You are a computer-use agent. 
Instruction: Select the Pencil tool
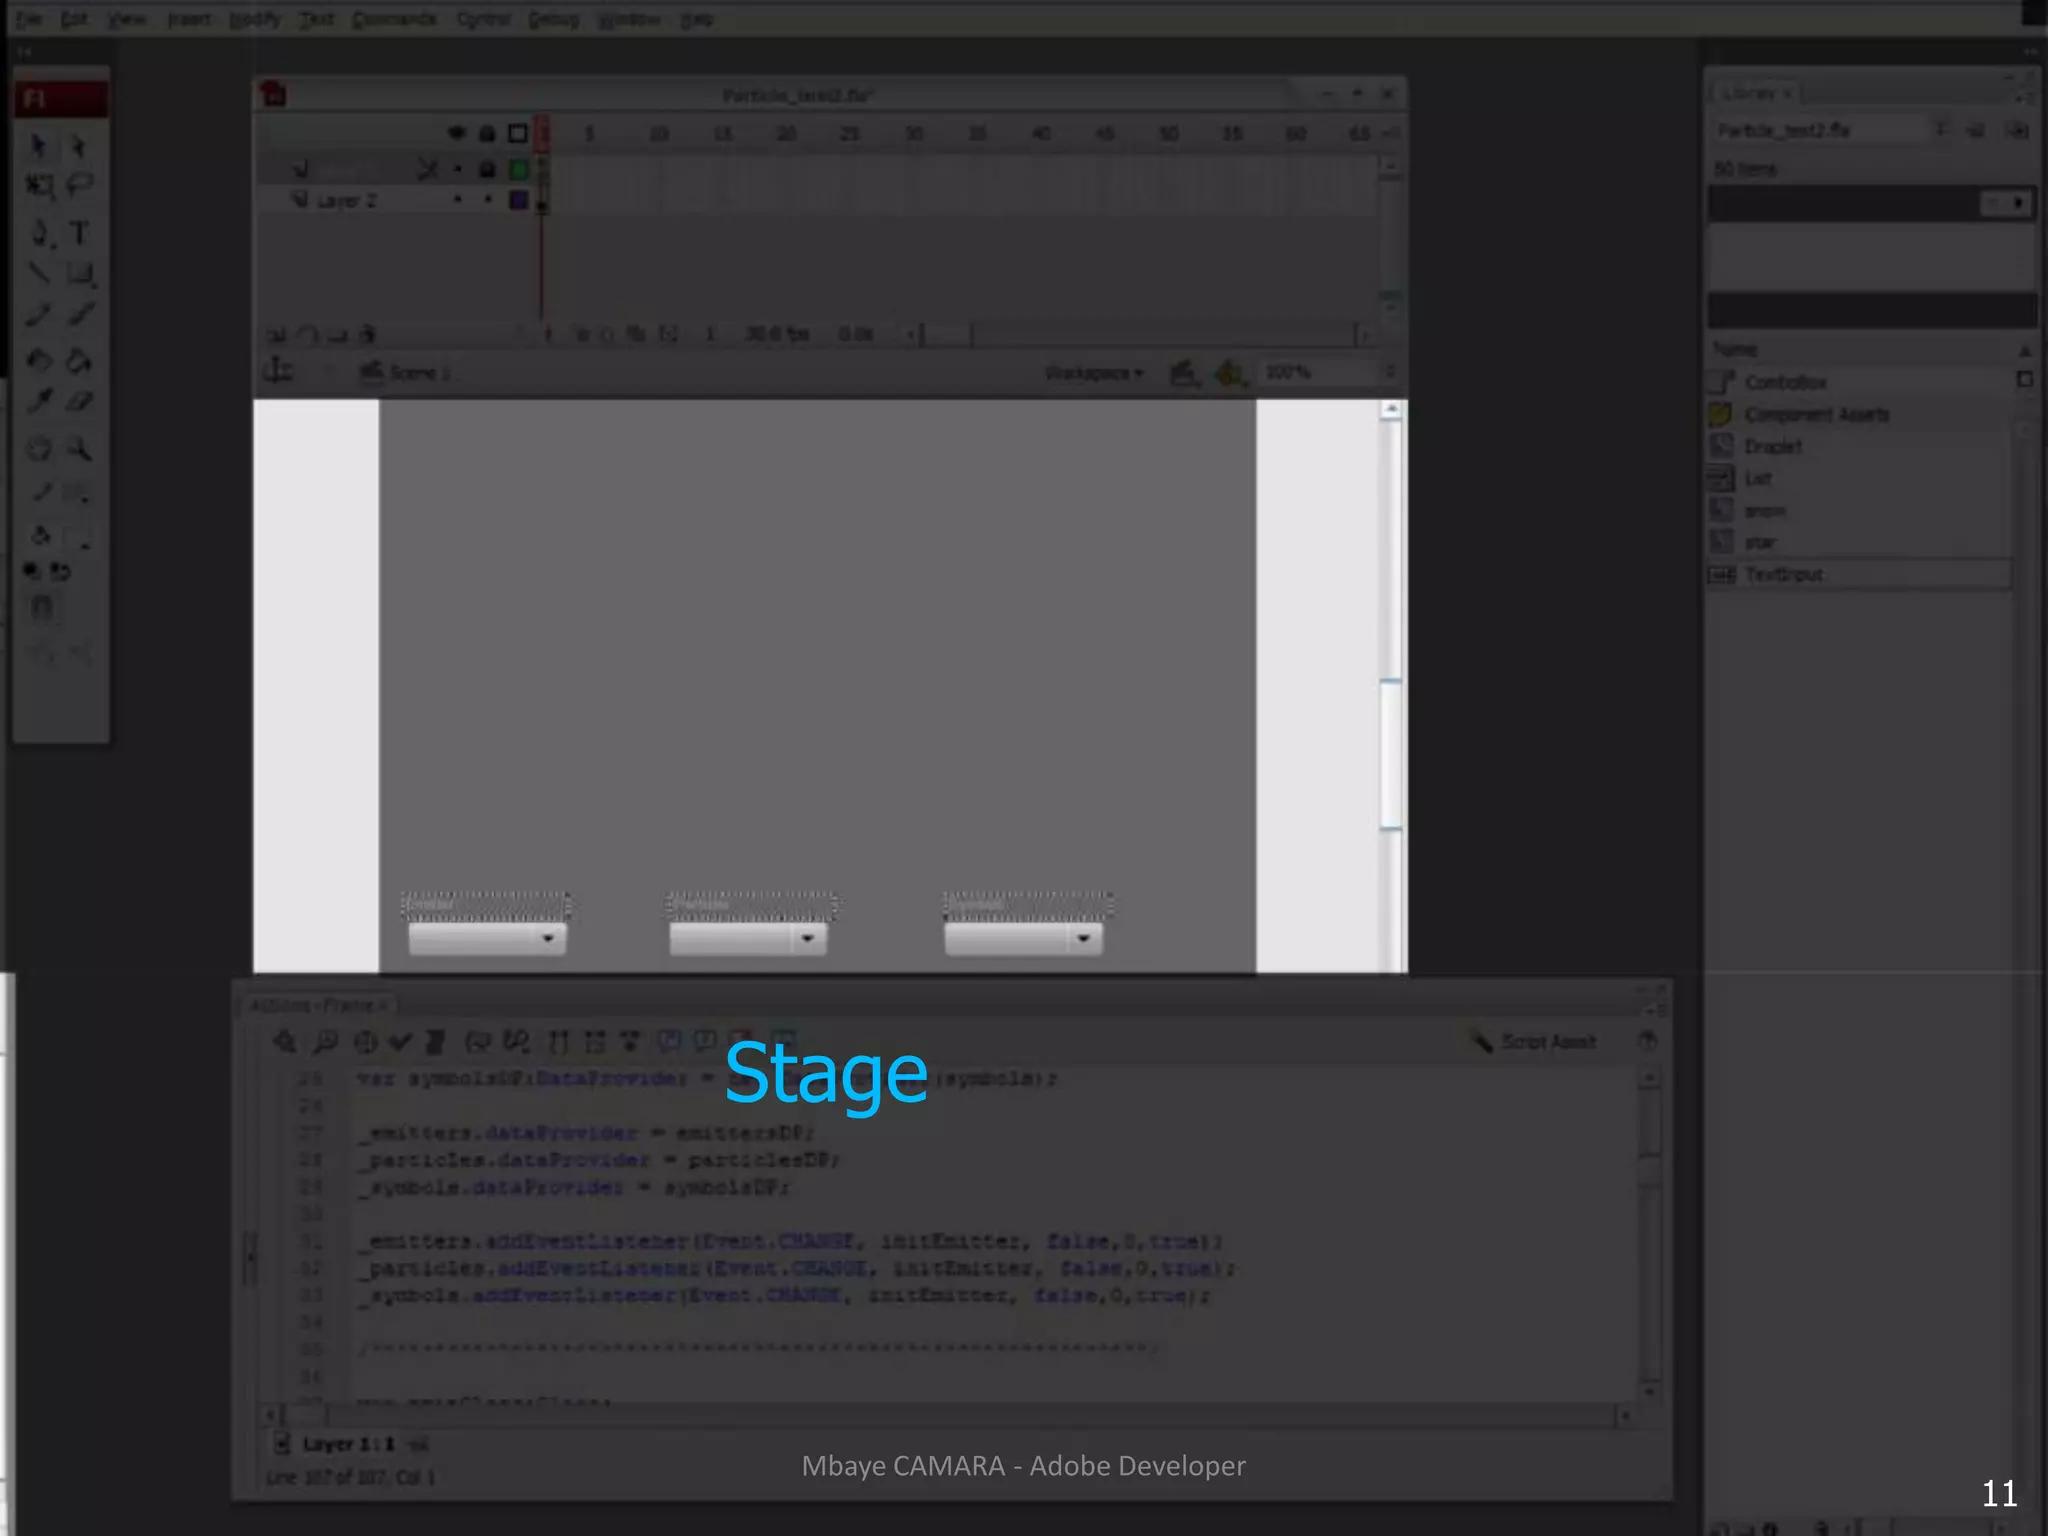39,316
